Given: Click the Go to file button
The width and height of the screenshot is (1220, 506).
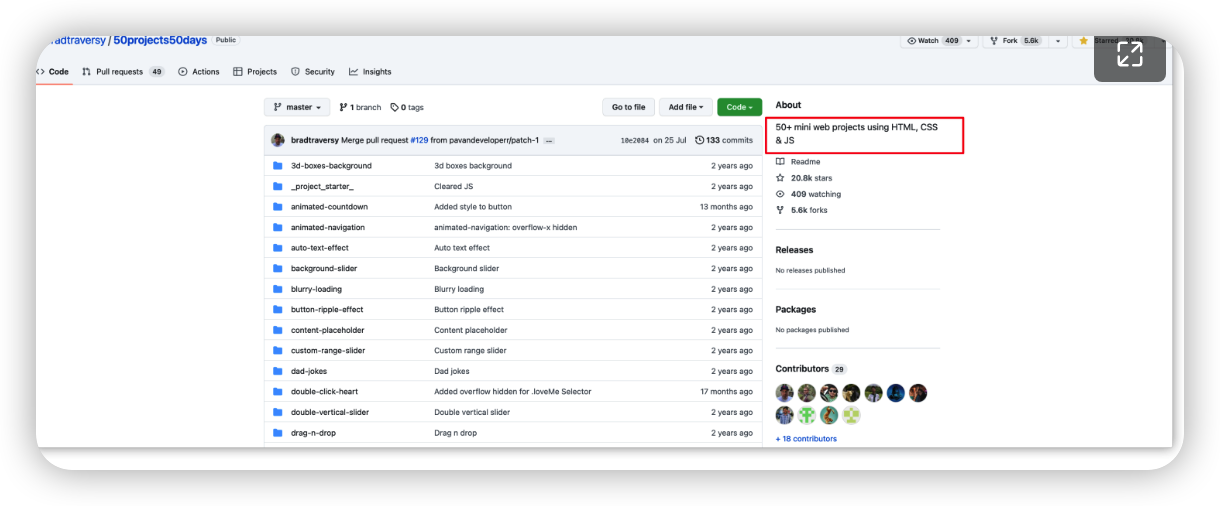Looking at the screenshot, I should coord(629,107).
